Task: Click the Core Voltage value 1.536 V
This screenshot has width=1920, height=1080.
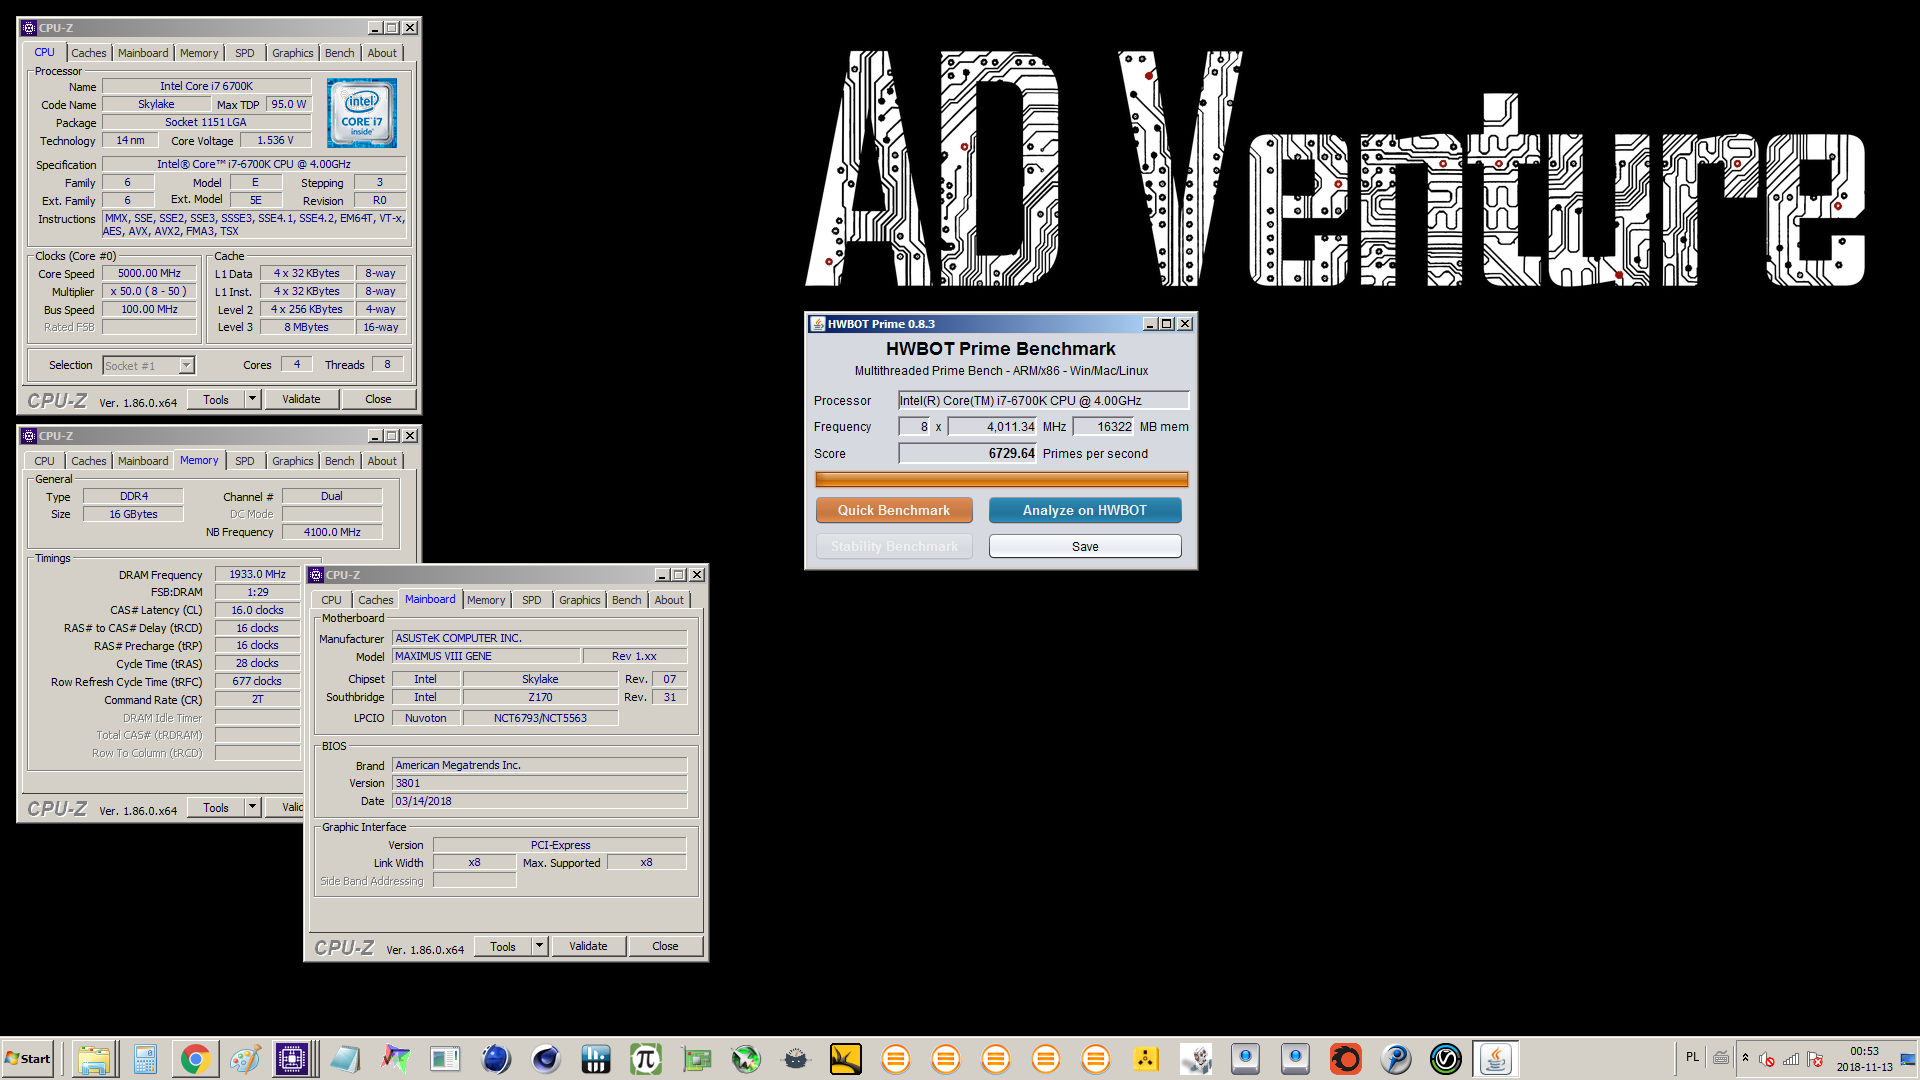Action: tap(275, 140)
